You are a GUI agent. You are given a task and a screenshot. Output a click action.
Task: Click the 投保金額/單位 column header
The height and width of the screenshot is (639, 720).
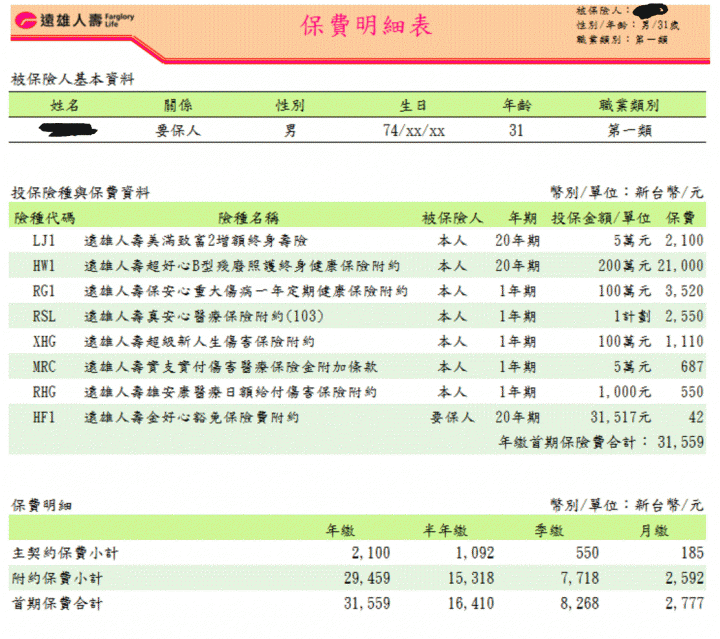pos(601,218)
